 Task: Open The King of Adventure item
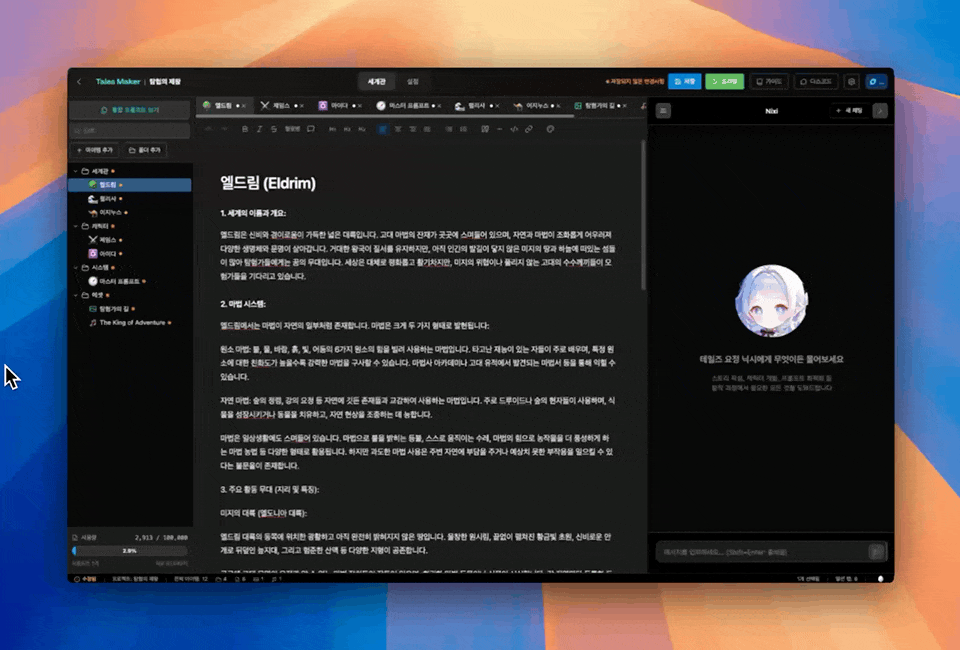132,323
